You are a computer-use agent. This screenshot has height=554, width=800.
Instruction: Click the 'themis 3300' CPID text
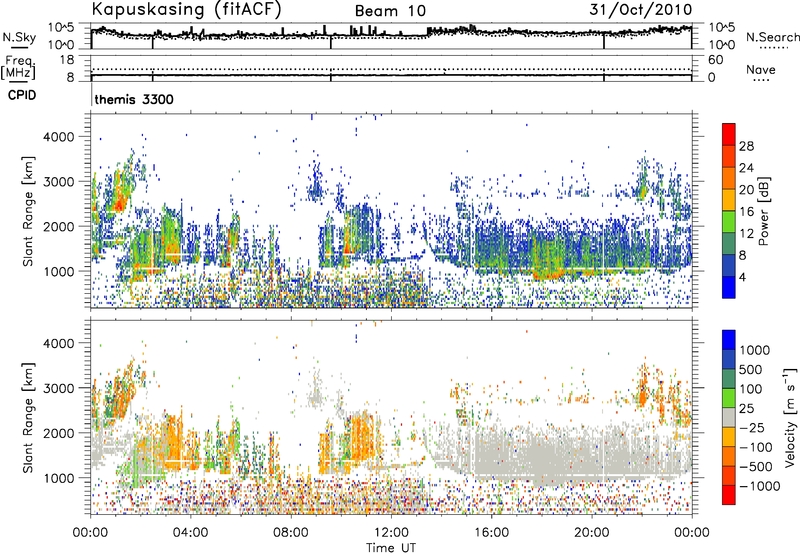tap(134, 99)
